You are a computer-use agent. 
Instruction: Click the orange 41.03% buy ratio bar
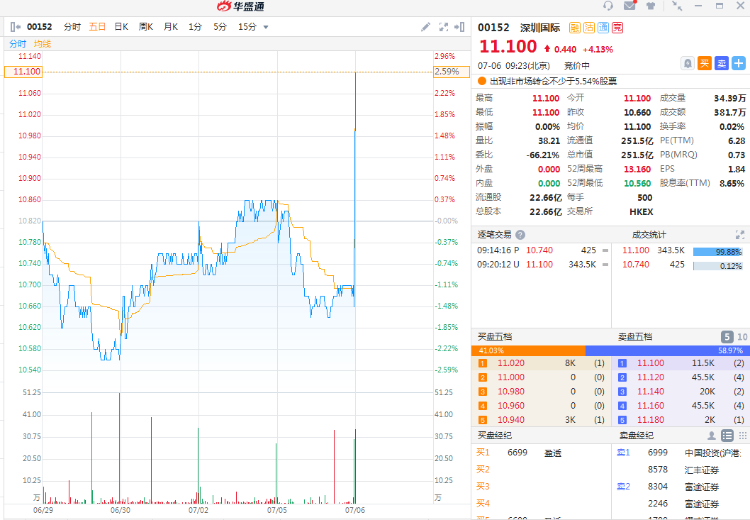click(528, 351)
